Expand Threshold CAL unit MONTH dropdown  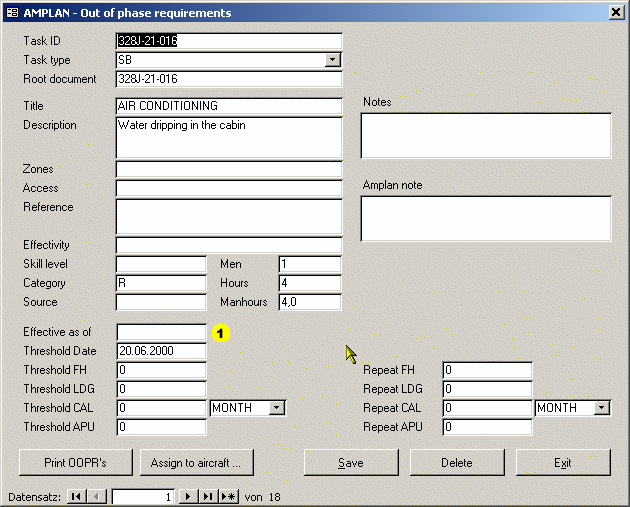[277, 408]
